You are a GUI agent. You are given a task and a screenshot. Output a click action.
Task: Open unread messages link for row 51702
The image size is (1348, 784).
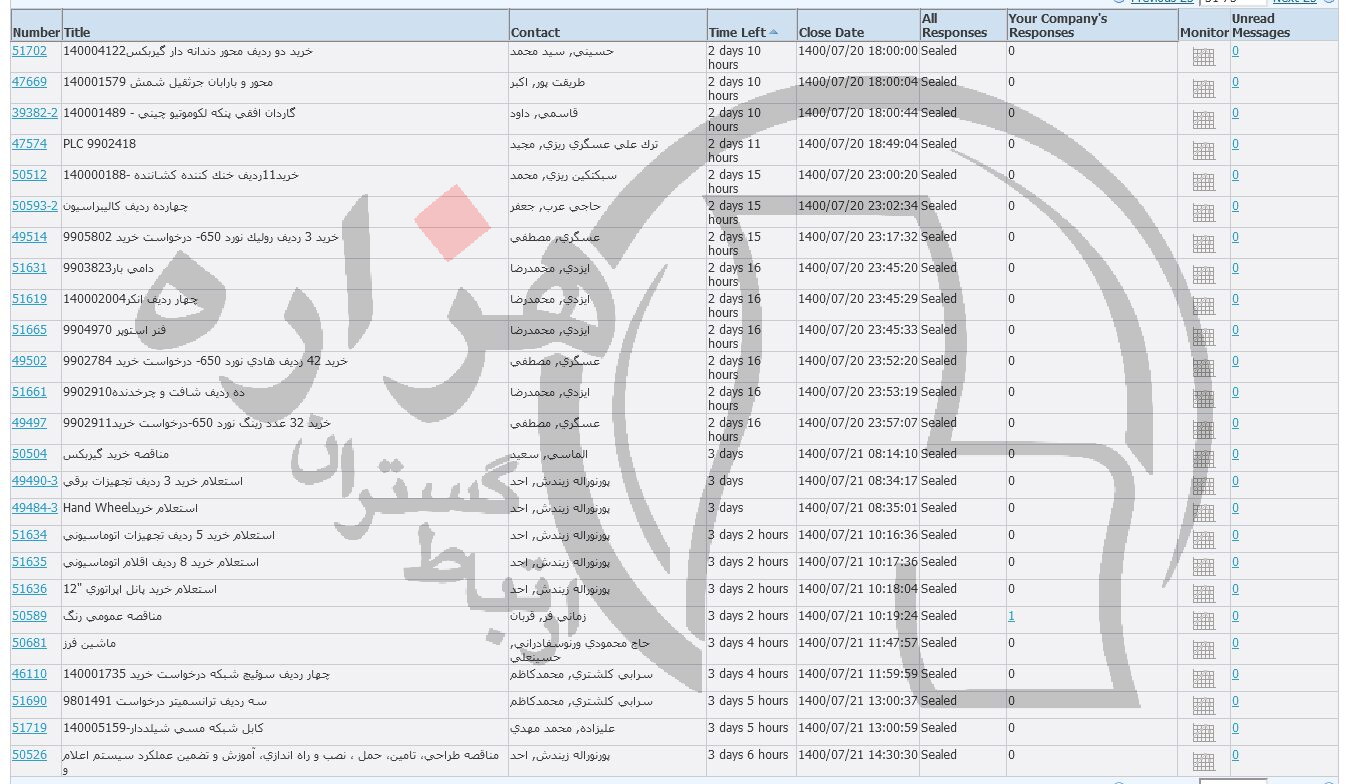coord(1235,51)
